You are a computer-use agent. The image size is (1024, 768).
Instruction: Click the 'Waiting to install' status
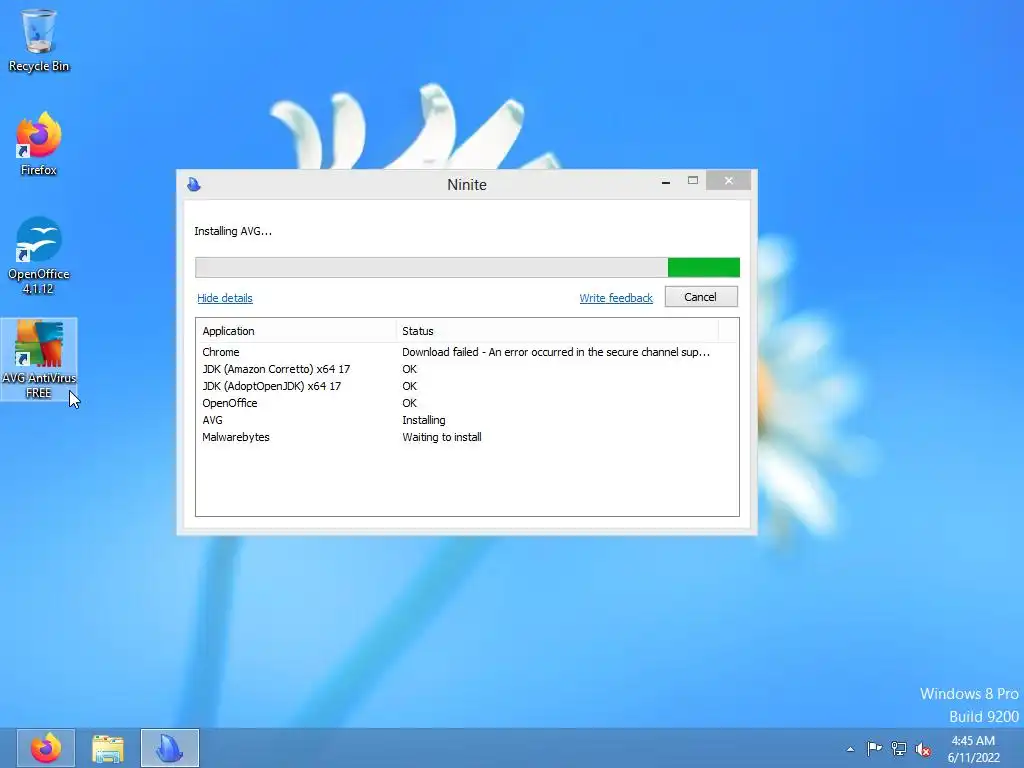coord(442,437)
